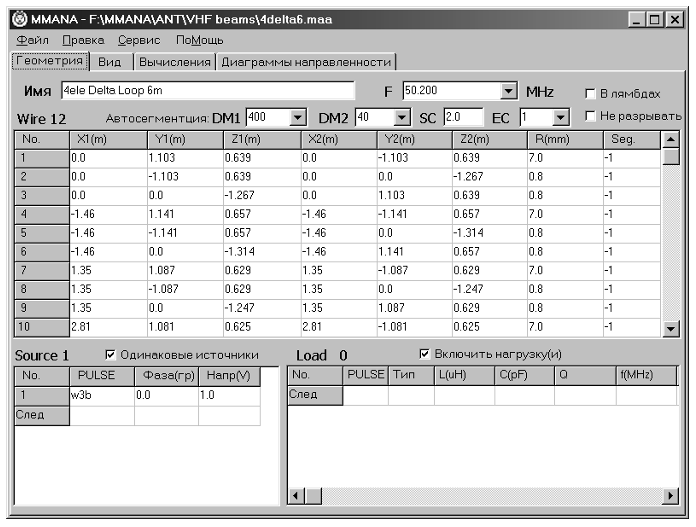Toggle 'Включить нагрузку(и)' checkbox
The image size is (696, 527).
425,354
